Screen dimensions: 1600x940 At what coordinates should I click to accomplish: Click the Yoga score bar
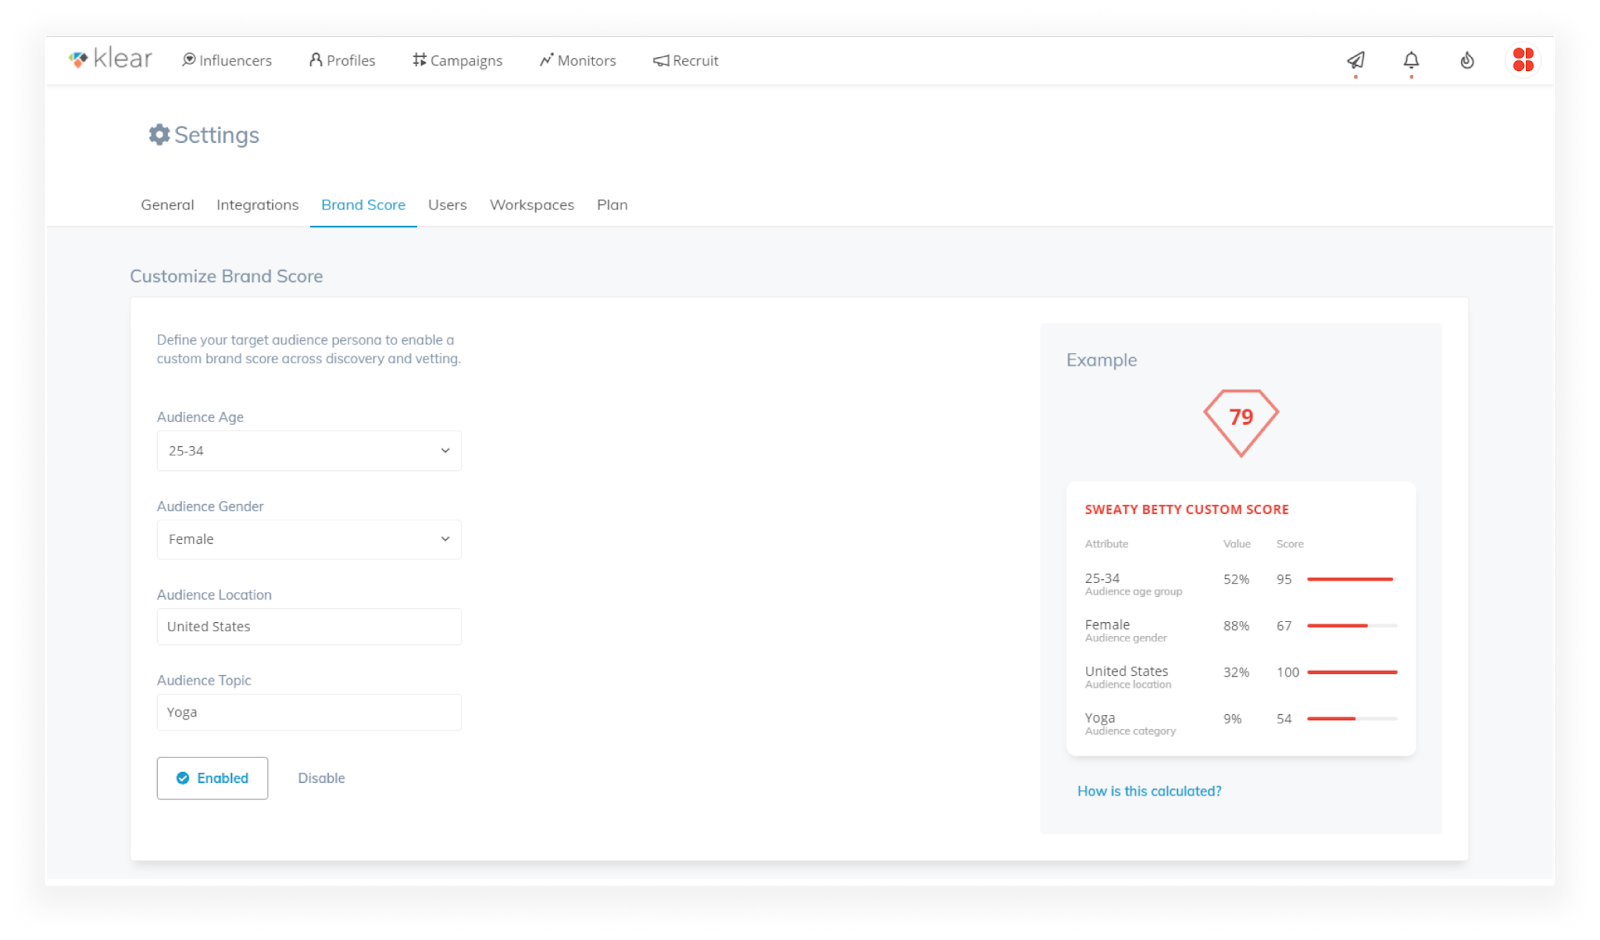coord(1352,718)
